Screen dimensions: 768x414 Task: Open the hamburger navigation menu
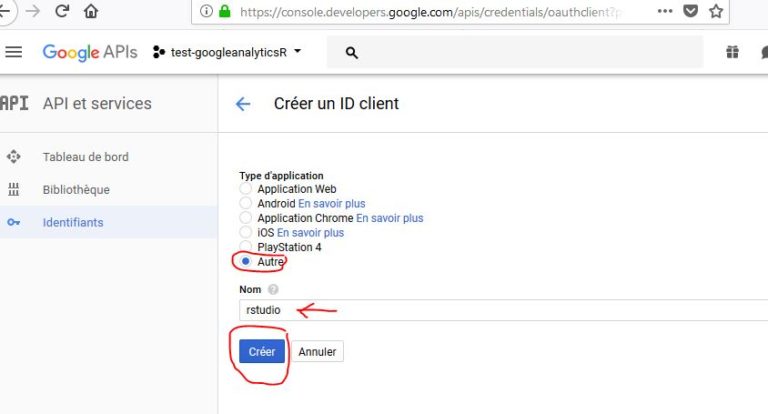coord(14,52)
